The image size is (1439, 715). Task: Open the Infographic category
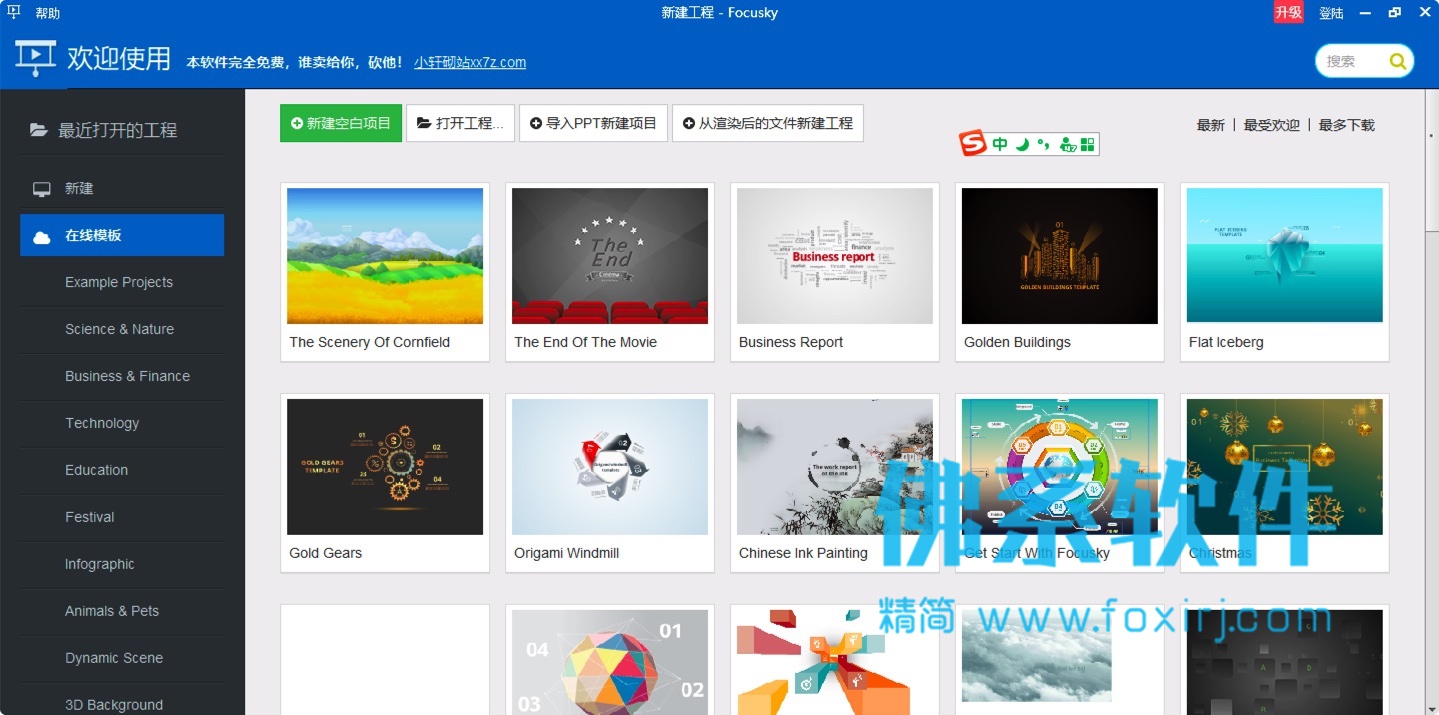(x=99, y=564)
